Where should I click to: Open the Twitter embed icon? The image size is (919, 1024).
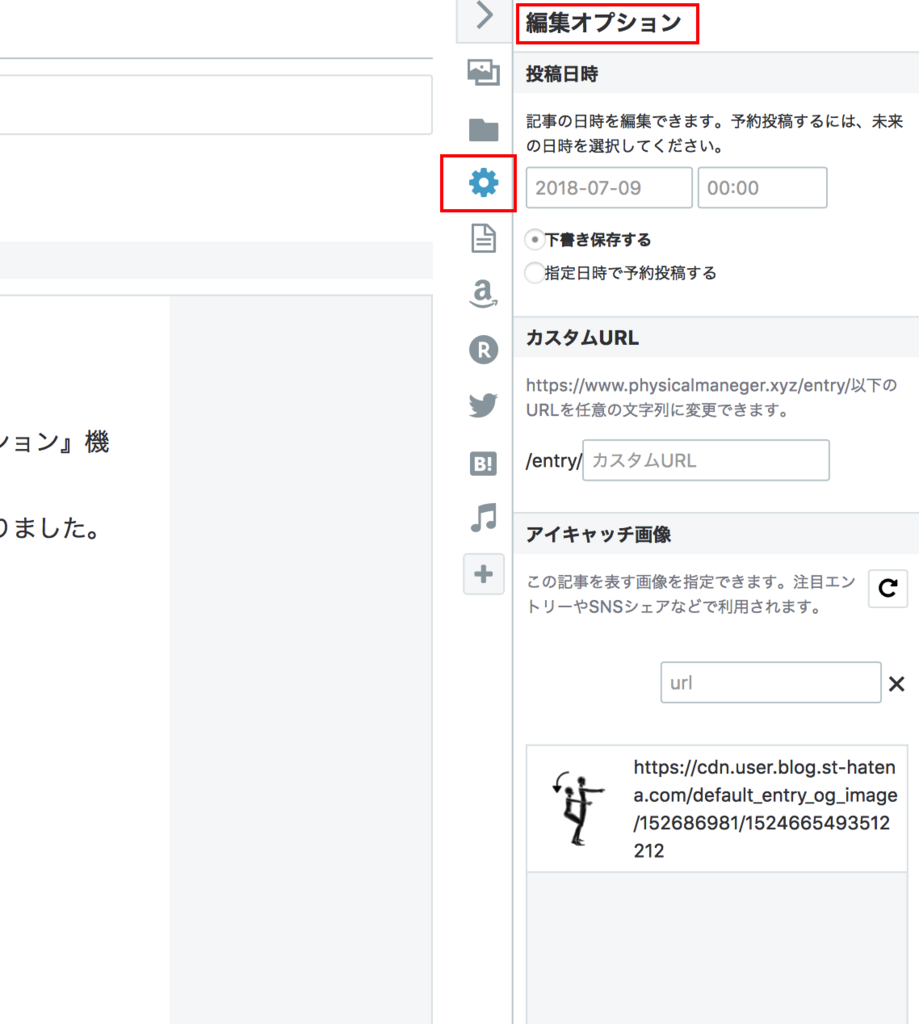[483, 405]
